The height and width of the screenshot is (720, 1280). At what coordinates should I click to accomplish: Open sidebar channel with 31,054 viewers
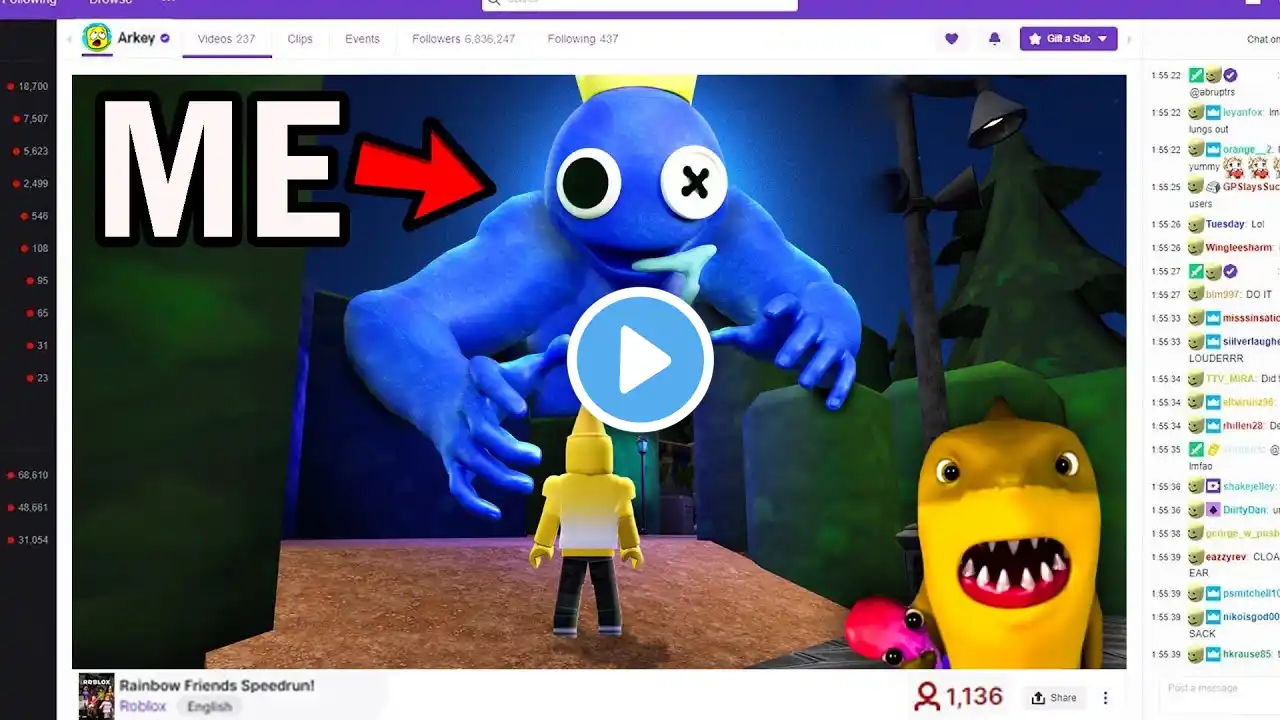click(x=28, y=540)
